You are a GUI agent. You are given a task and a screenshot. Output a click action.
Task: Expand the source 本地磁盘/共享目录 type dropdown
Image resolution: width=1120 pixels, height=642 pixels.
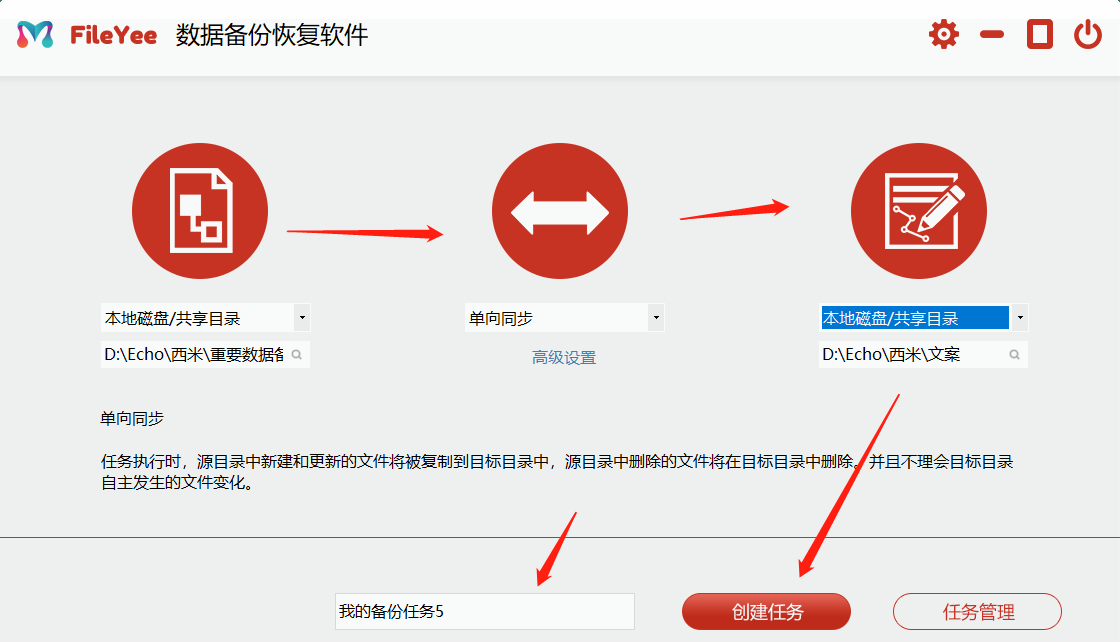[x=301, y=316]
